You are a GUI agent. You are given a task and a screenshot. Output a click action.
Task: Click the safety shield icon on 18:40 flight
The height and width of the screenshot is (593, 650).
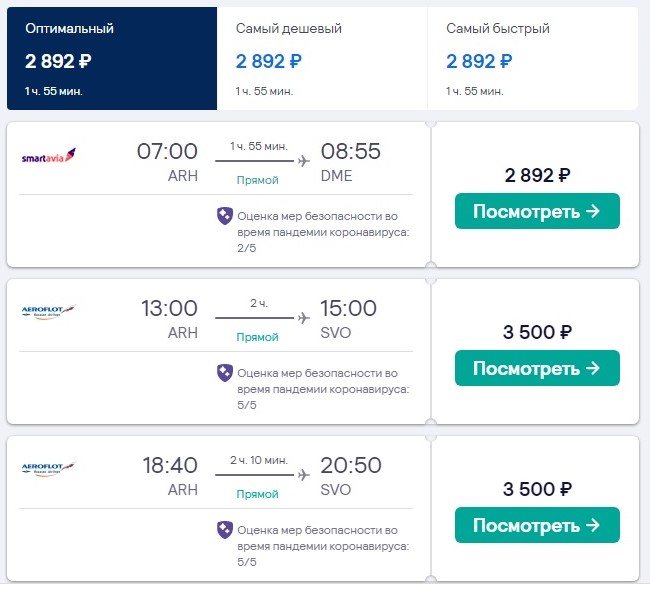[x=225, y=530]
